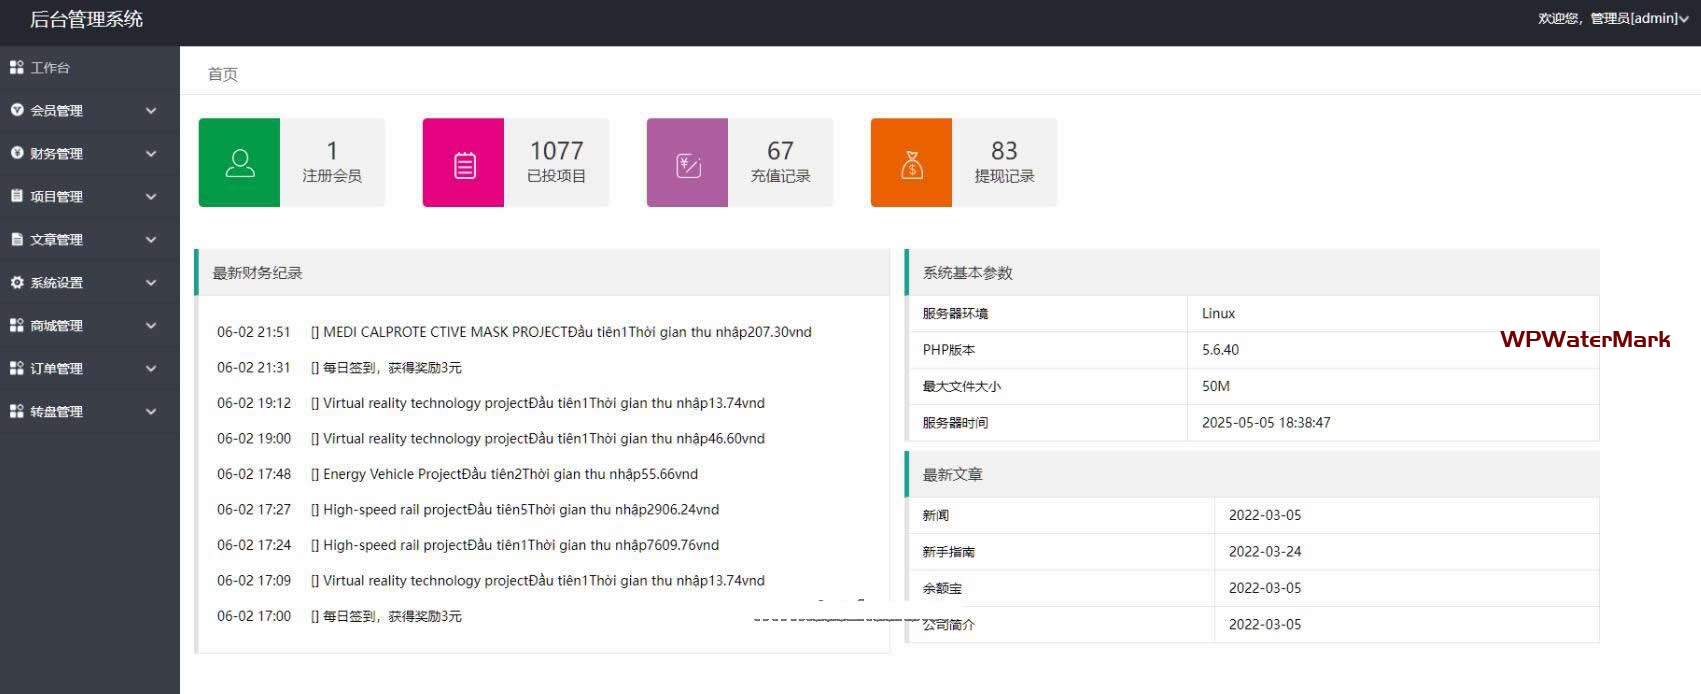Open the 新手指南 article link
The image size is (1701, 694).
click(948, 552)
